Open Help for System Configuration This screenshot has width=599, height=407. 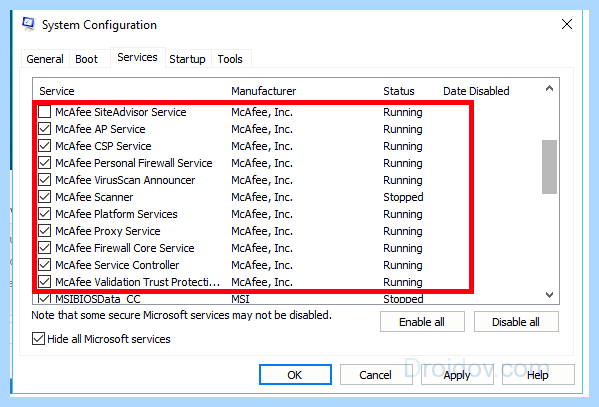538,375
